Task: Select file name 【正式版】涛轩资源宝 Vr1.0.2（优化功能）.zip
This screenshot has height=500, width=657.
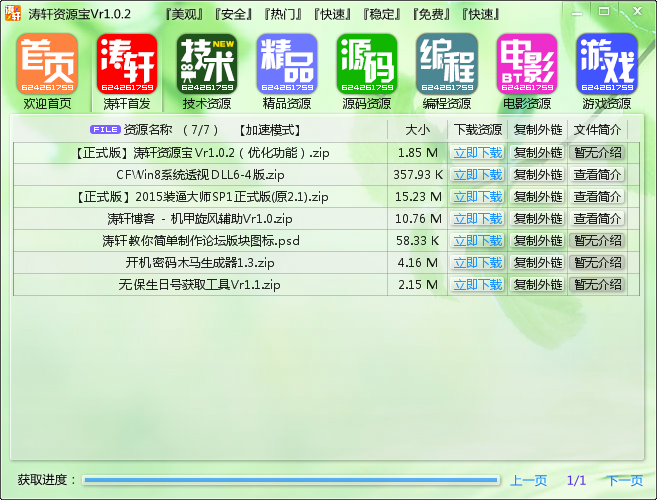Action: coord(201,153)
